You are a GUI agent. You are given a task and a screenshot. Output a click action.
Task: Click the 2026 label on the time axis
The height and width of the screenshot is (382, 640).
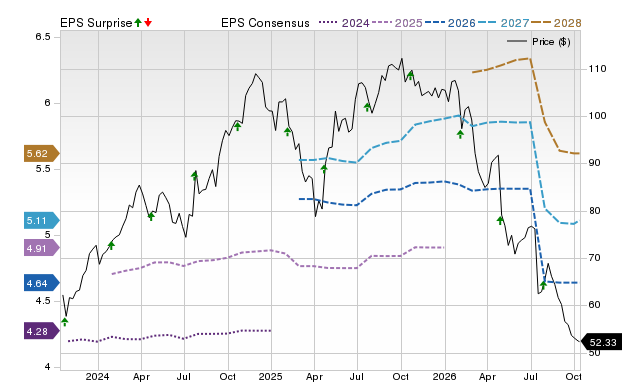click(x=444, y=376)
